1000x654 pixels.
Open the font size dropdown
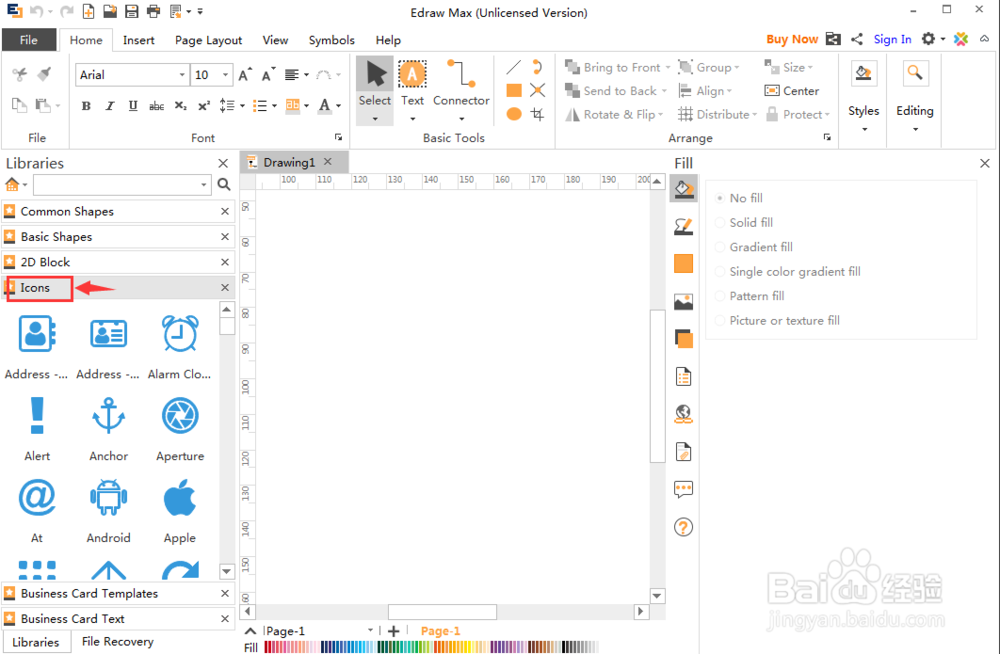point(225,75)
